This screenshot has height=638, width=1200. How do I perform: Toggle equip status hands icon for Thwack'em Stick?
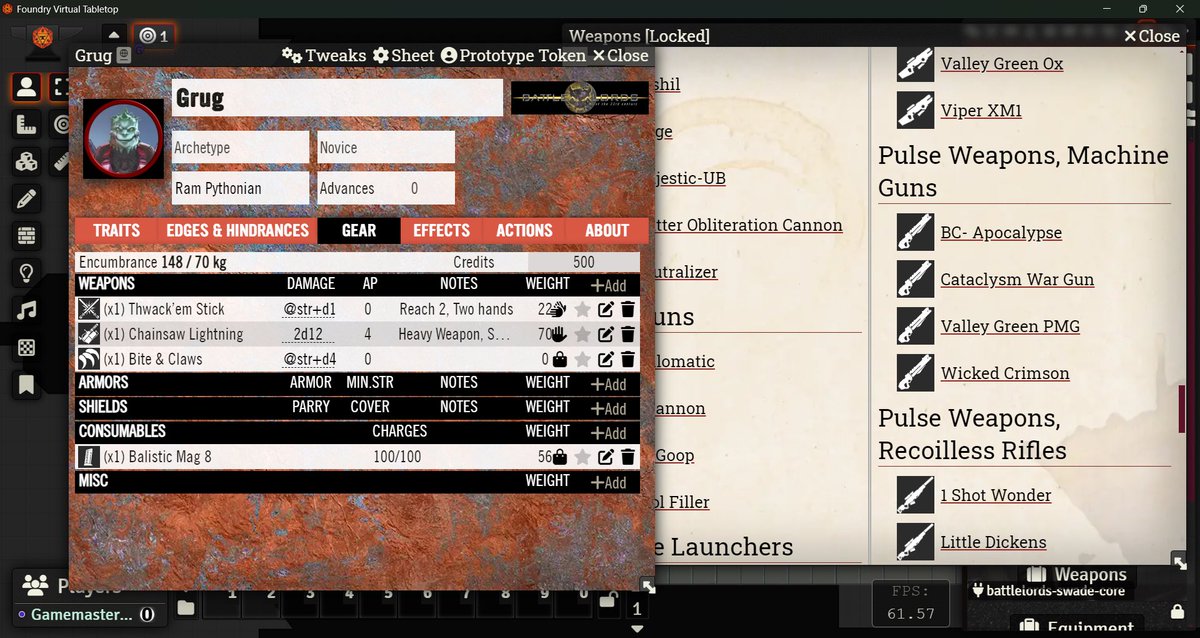tap(560, 310)
